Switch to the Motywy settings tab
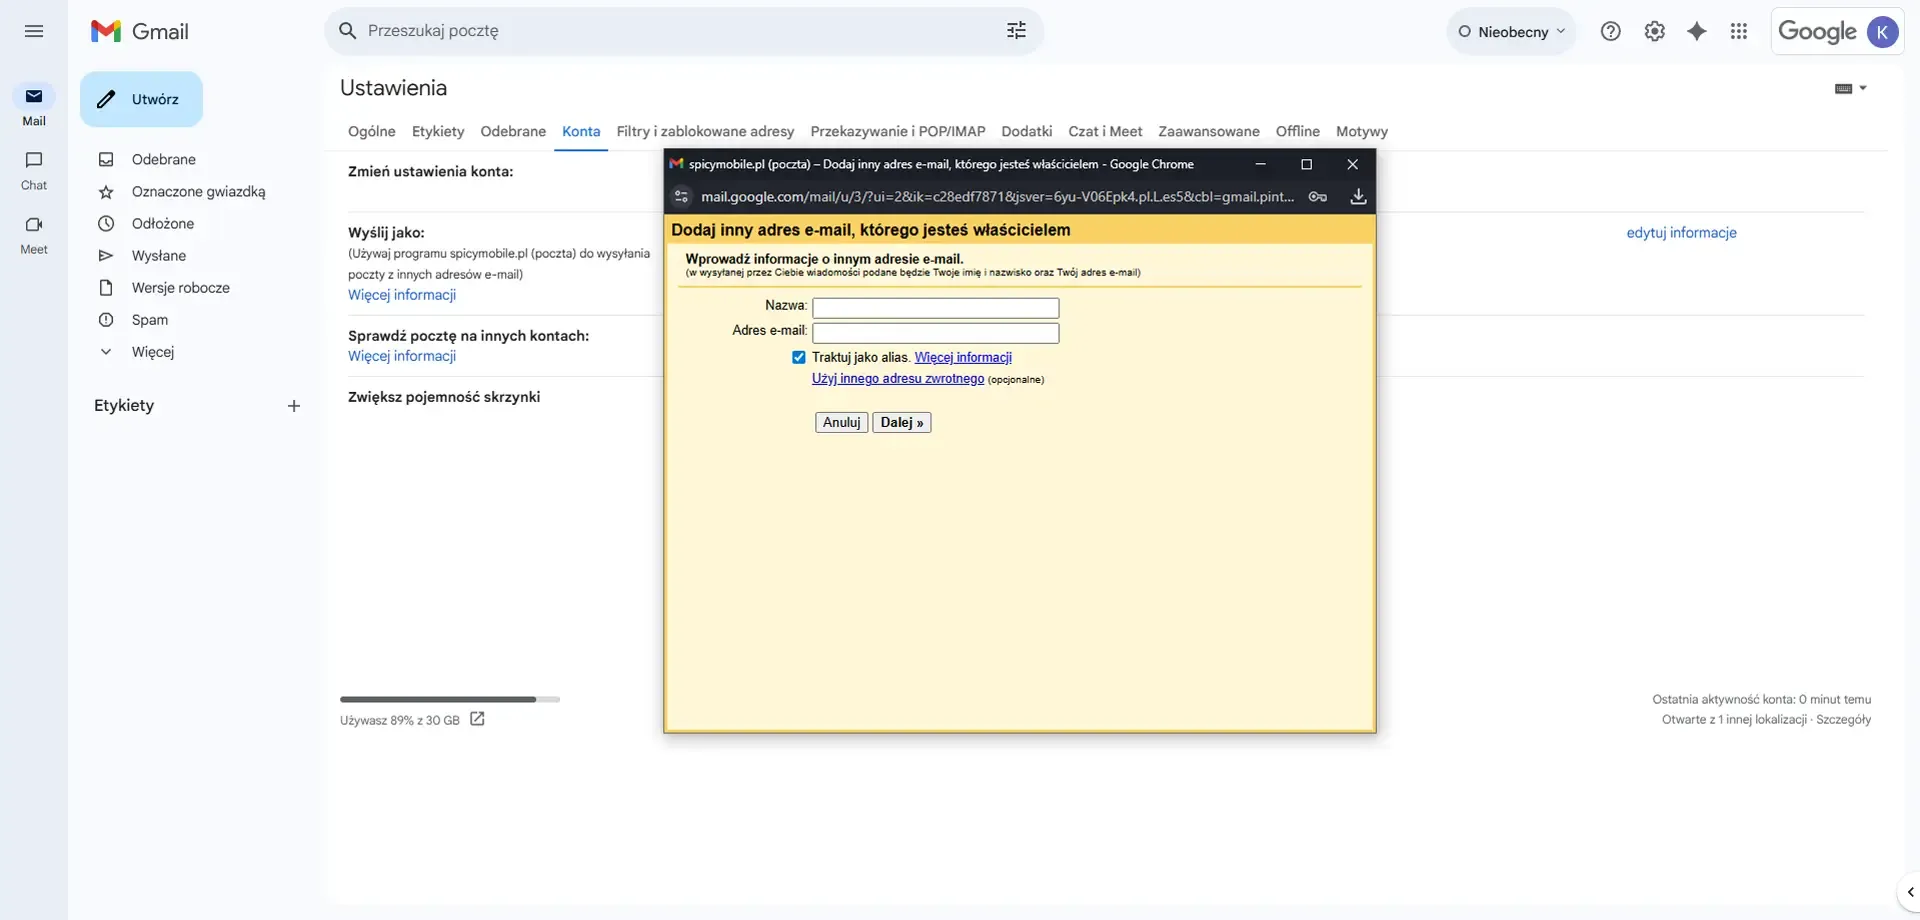 tap(1362, 131)
